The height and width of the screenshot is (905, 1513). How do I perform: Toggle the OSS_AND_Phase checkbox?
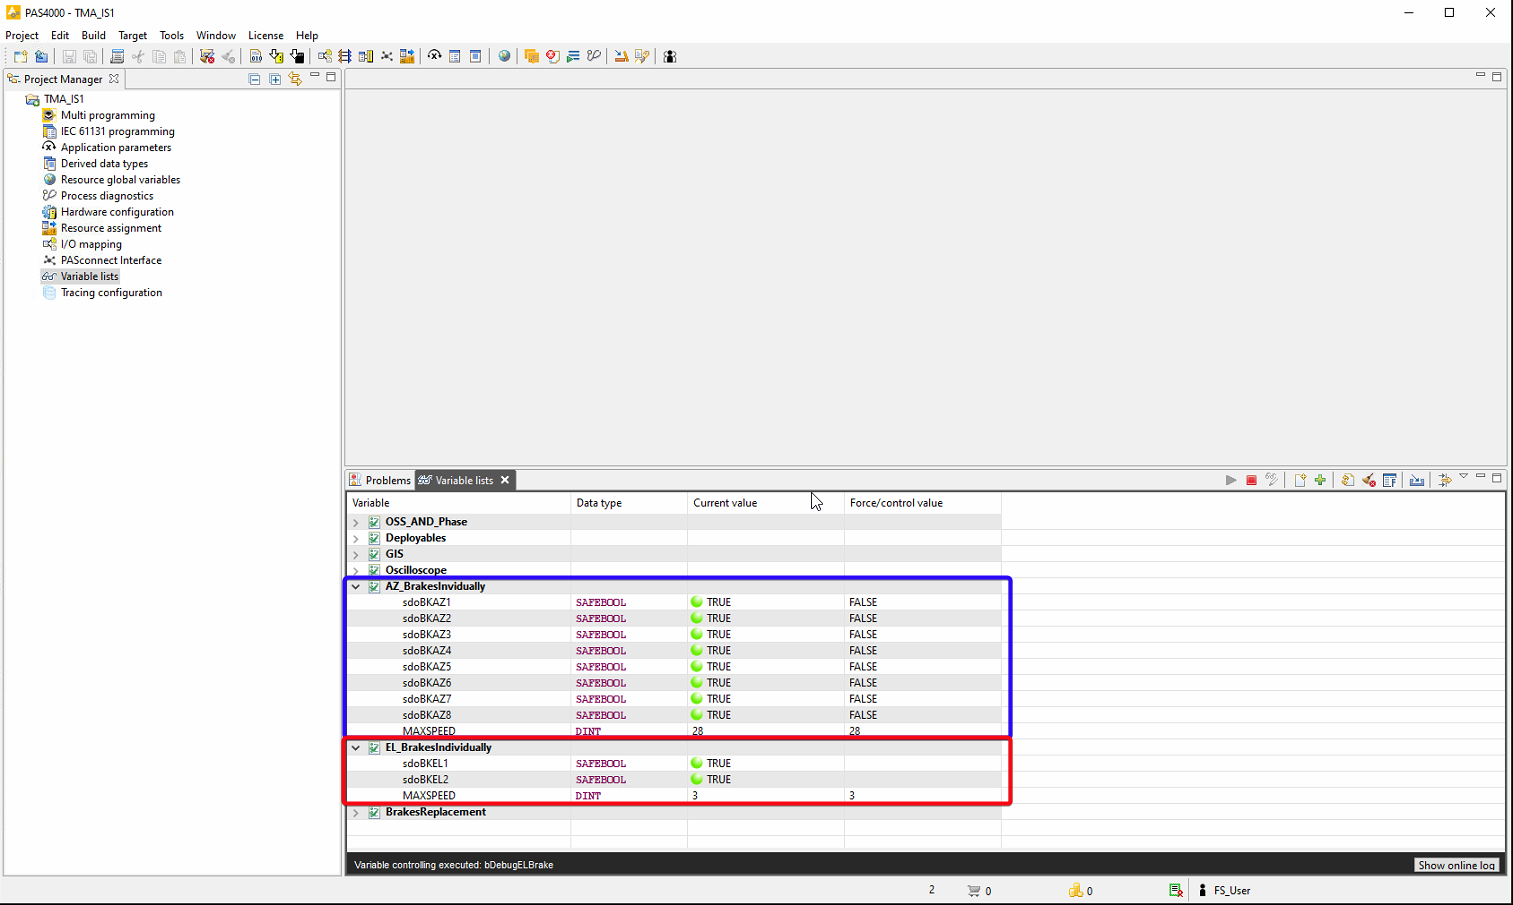tap(374, 522)
